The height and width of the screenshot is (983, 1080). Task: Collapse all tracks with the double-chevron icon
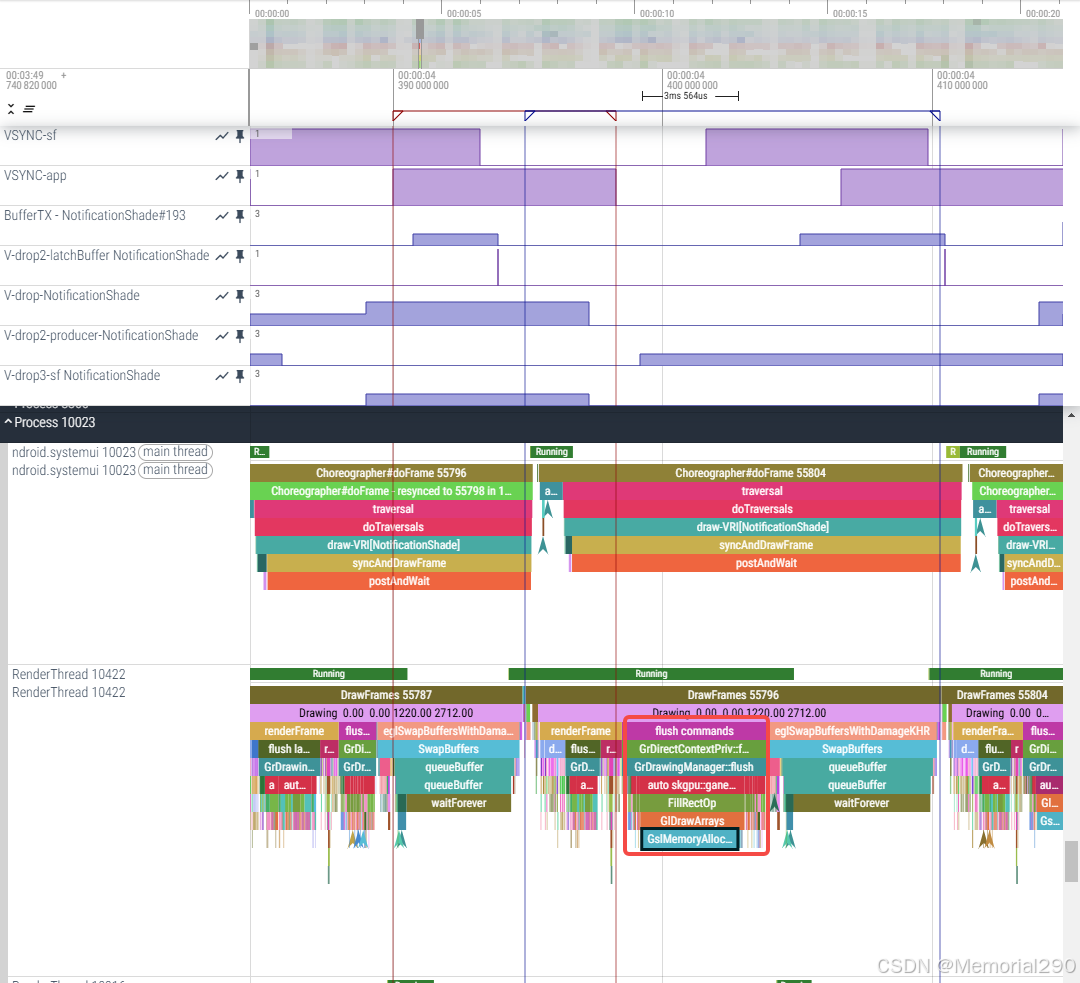coord(11,109)
